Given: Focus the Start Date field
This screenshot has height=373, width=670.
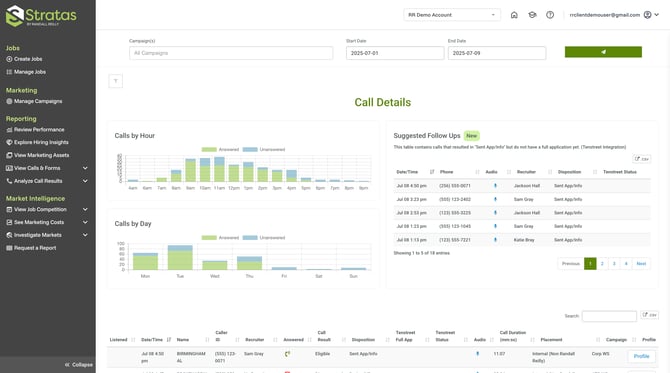Looking at the screenshot, I should [x=395, y=53].
